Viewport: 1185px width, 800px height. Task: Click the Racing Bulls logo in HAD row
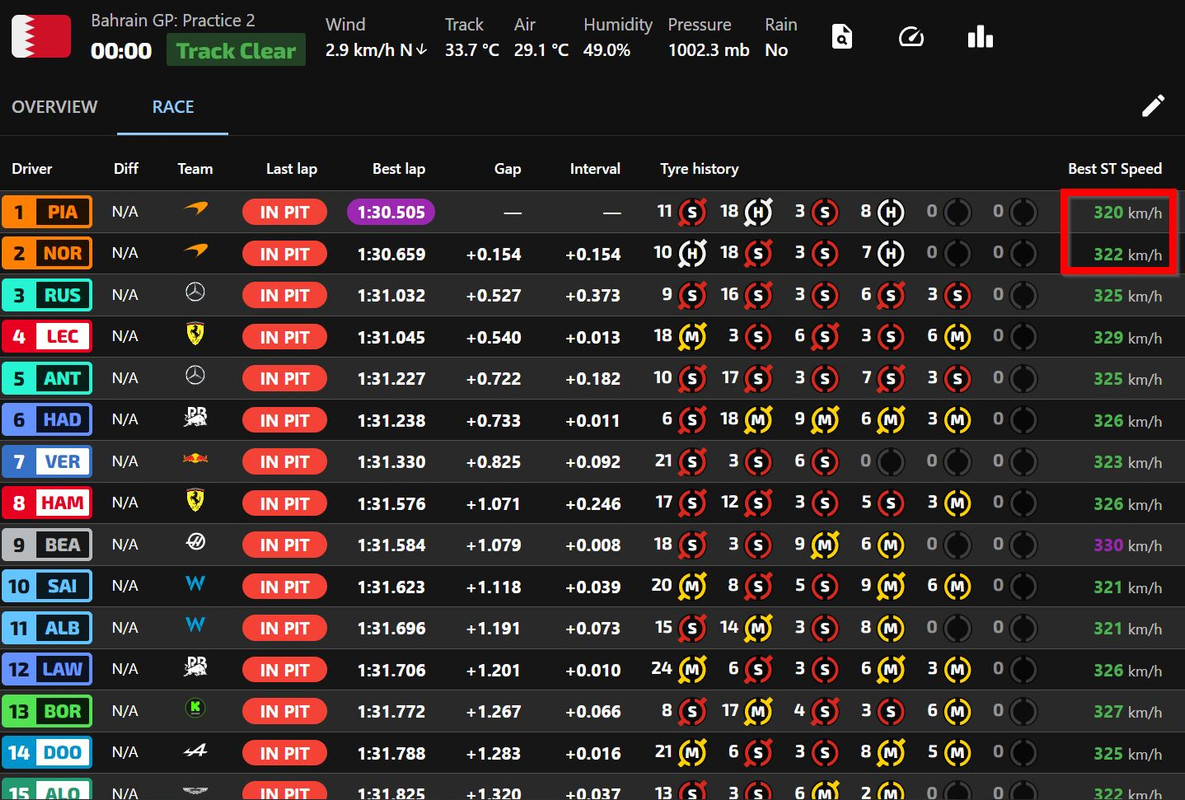click(195, 416)
